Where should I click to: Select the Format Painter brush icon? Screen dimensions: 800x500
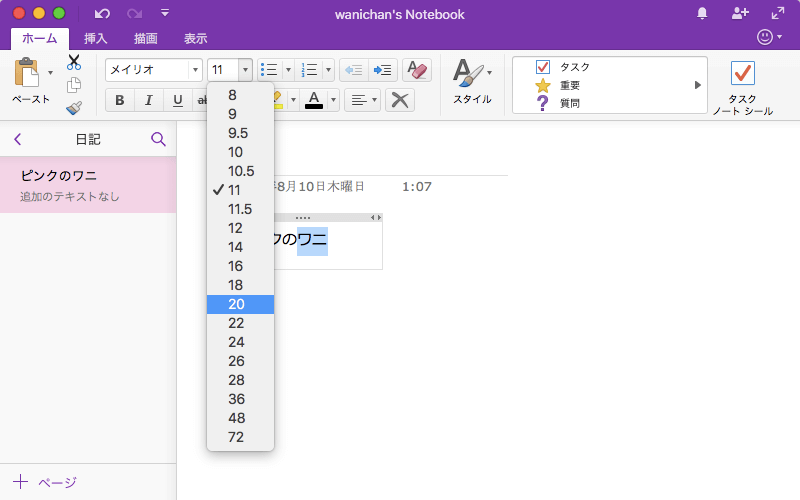coord(74,108)
